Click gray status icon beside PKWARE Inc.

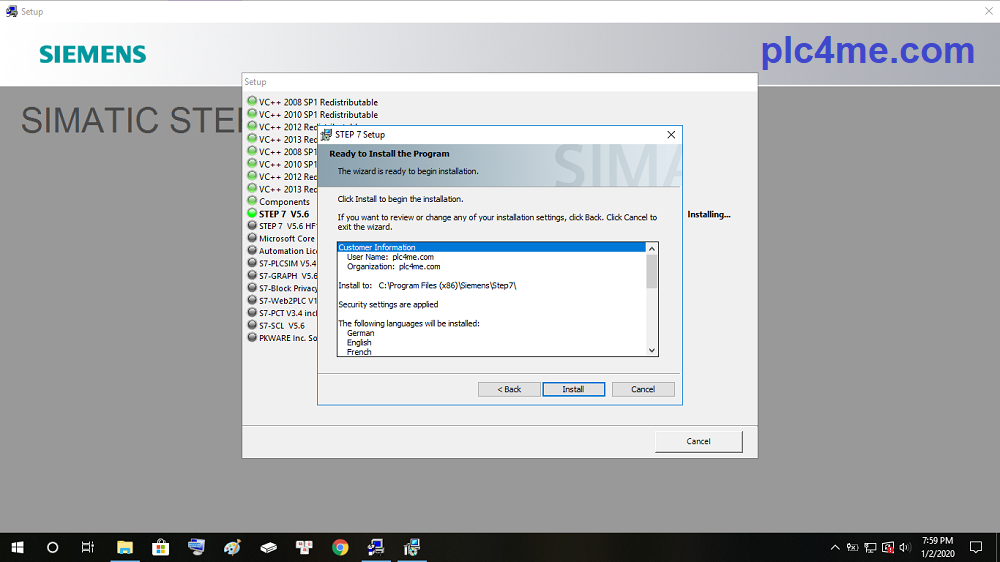[x=252, y=337]
